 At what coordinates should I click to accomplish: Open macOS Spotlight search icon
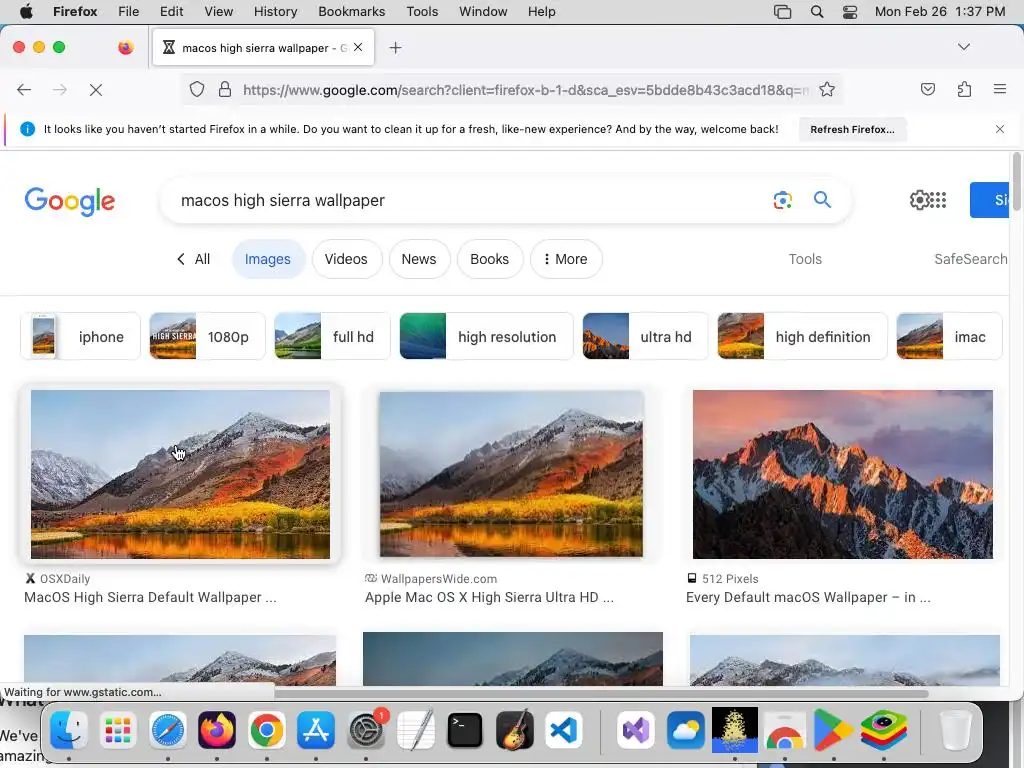816,11
